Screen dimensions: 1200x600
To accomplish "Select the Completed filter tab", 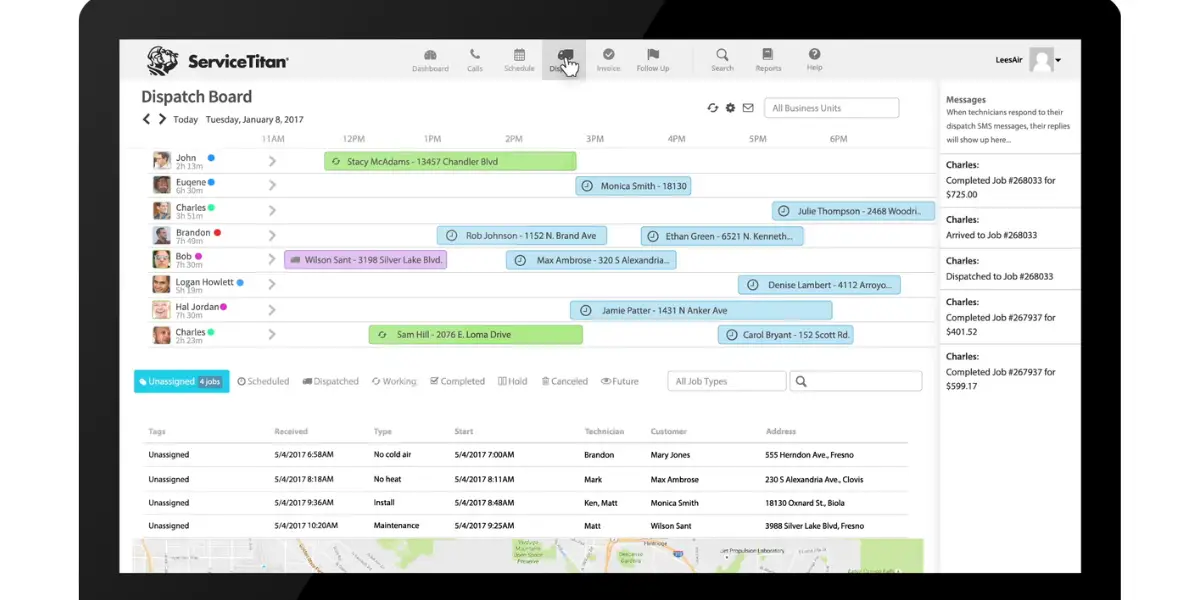I will point(457,381).
